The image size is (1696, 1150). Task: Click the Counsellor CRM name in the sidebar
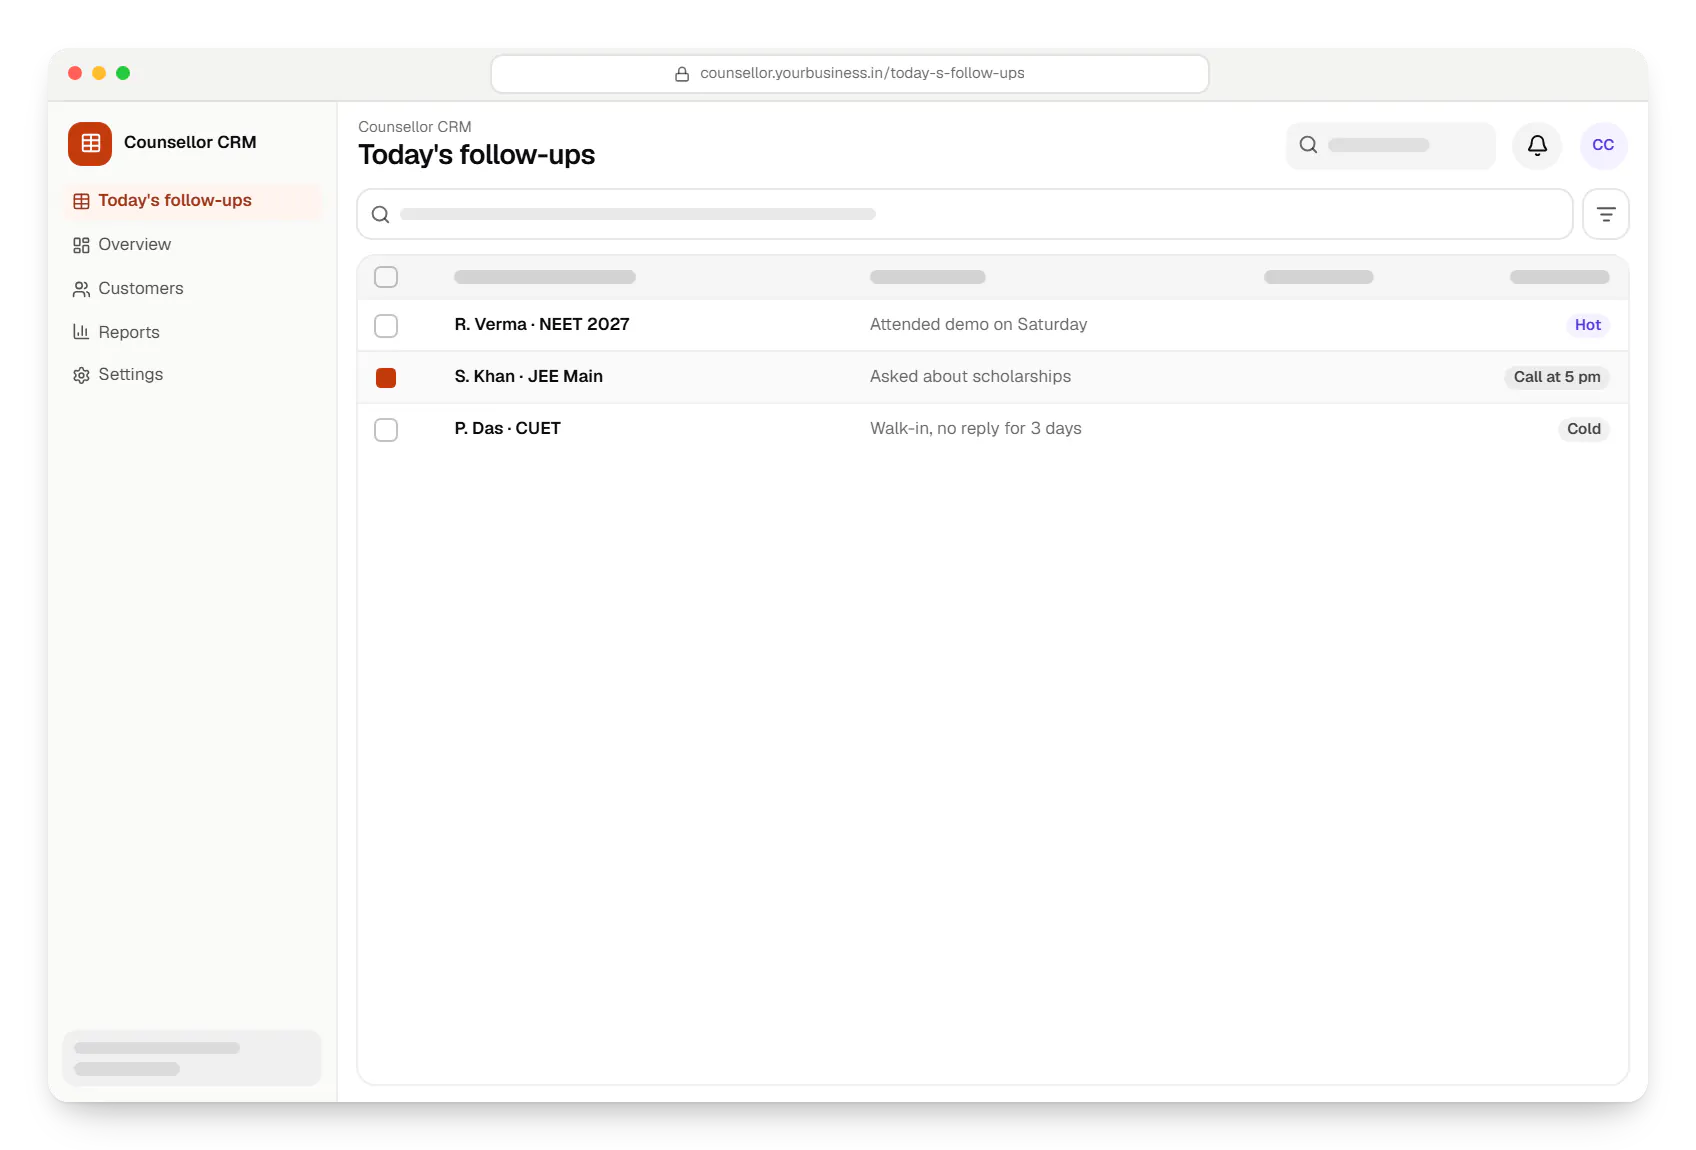(x=190, y=143)
